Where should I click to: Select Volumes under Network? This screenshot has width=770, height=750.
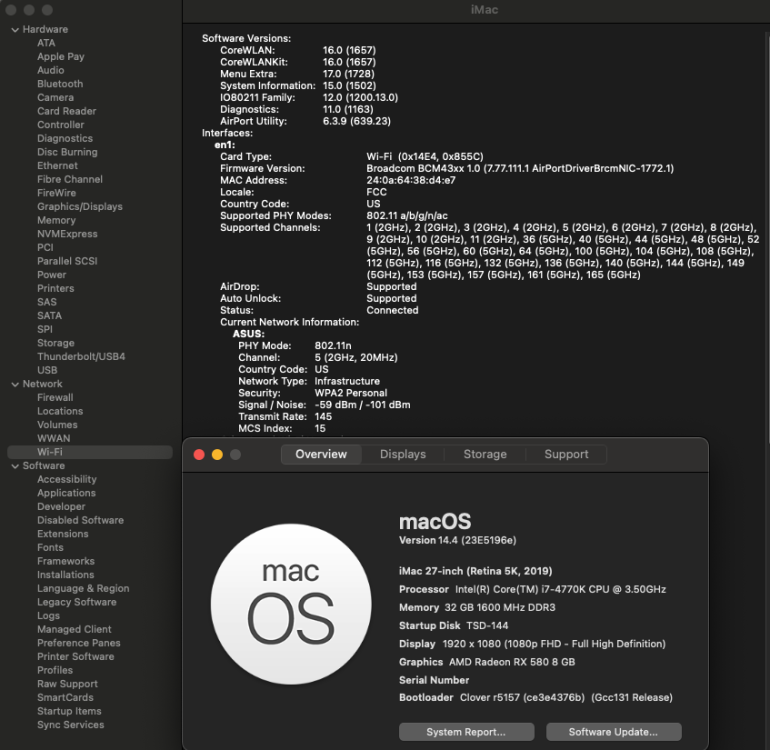57,424
